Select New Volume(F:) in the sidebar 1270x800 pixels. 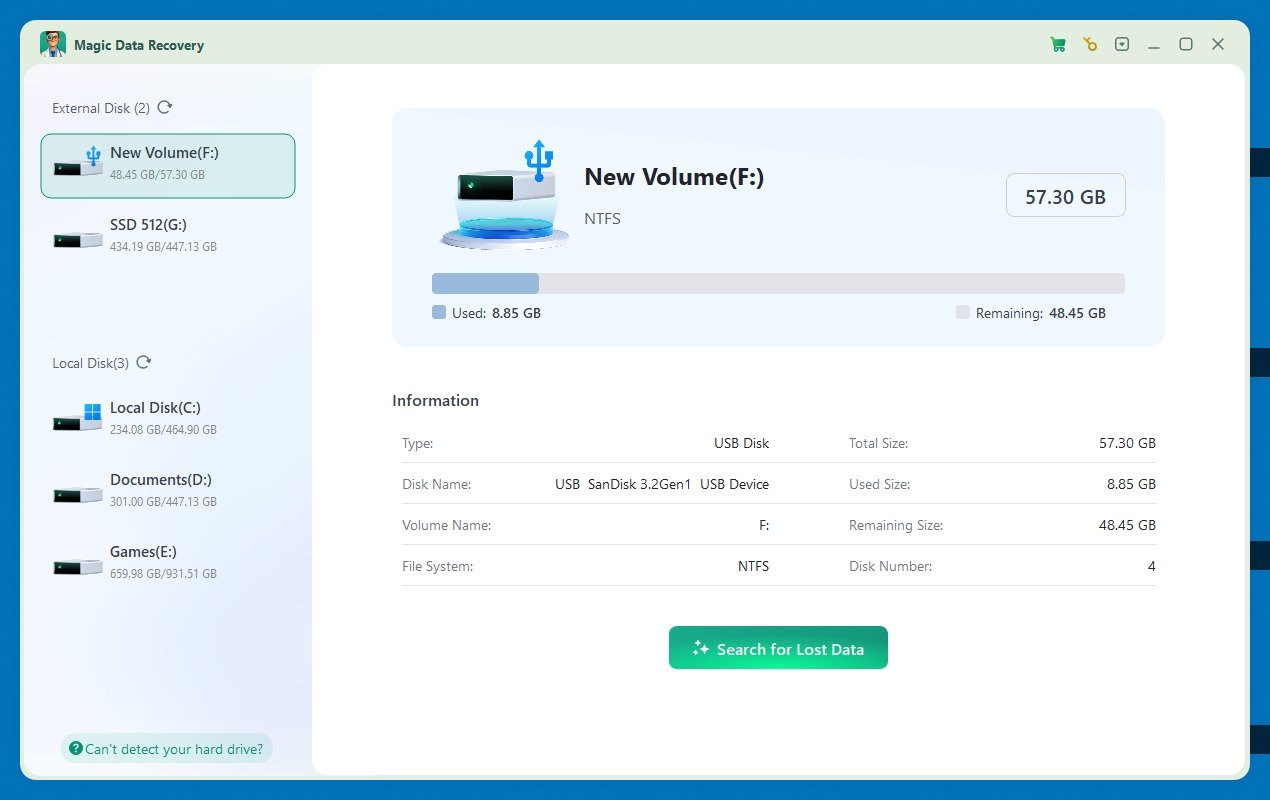168,165
